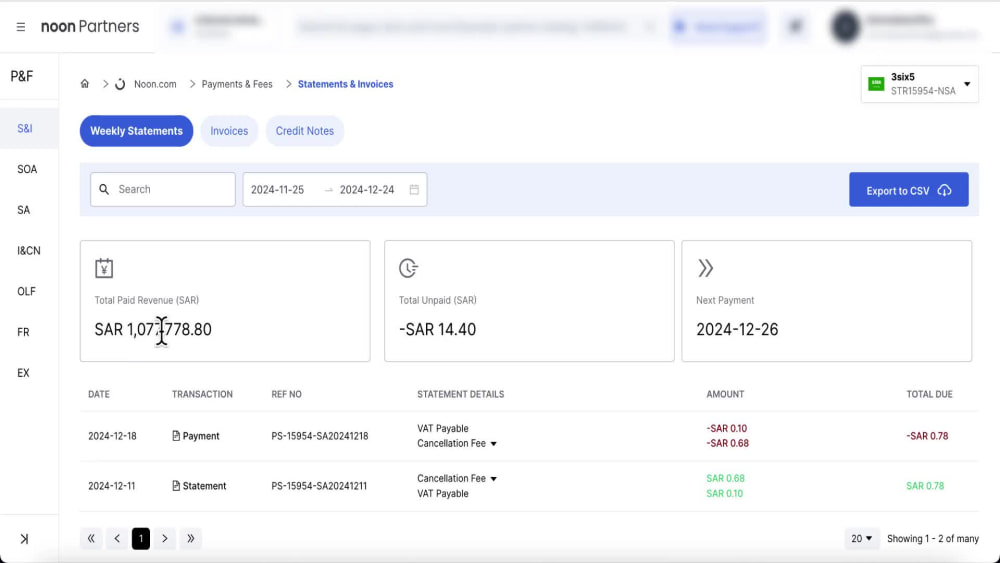This screenshot has height=563, width=1000.
Task: Jump to the last page of results
Action: 191,539
